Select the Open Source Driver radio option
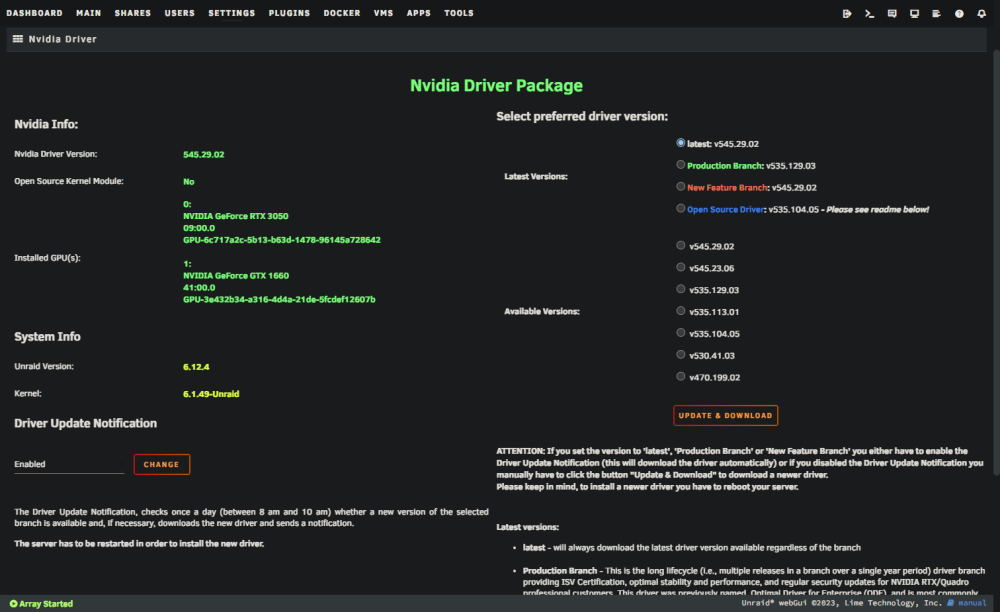This screenshot has height=612, width=1000. (680, 208)
